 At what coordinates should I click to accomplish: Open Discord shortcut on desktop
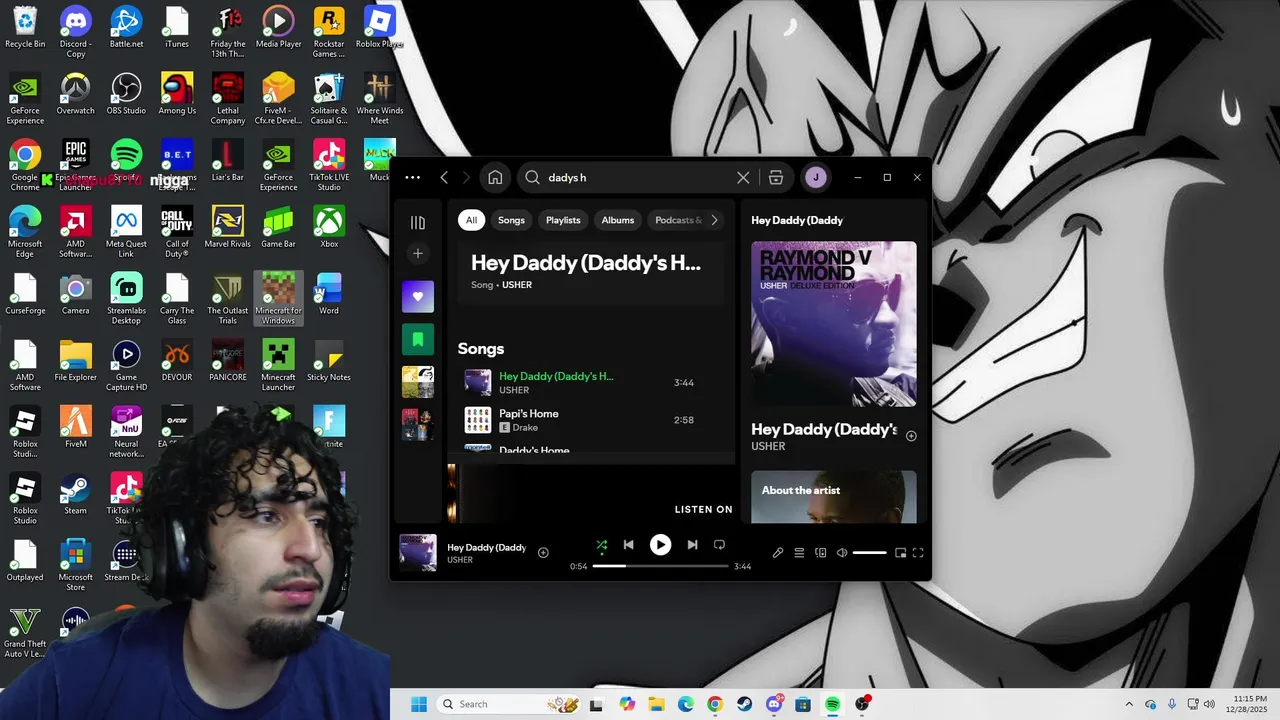click(x=75, y=32)
